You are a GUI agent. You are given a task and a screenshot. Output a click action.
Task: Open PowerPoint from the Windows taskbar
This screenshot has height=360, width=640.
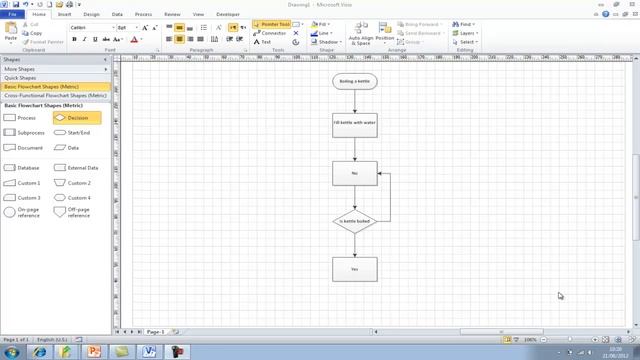pyautogui.click(x=94, y=351)
